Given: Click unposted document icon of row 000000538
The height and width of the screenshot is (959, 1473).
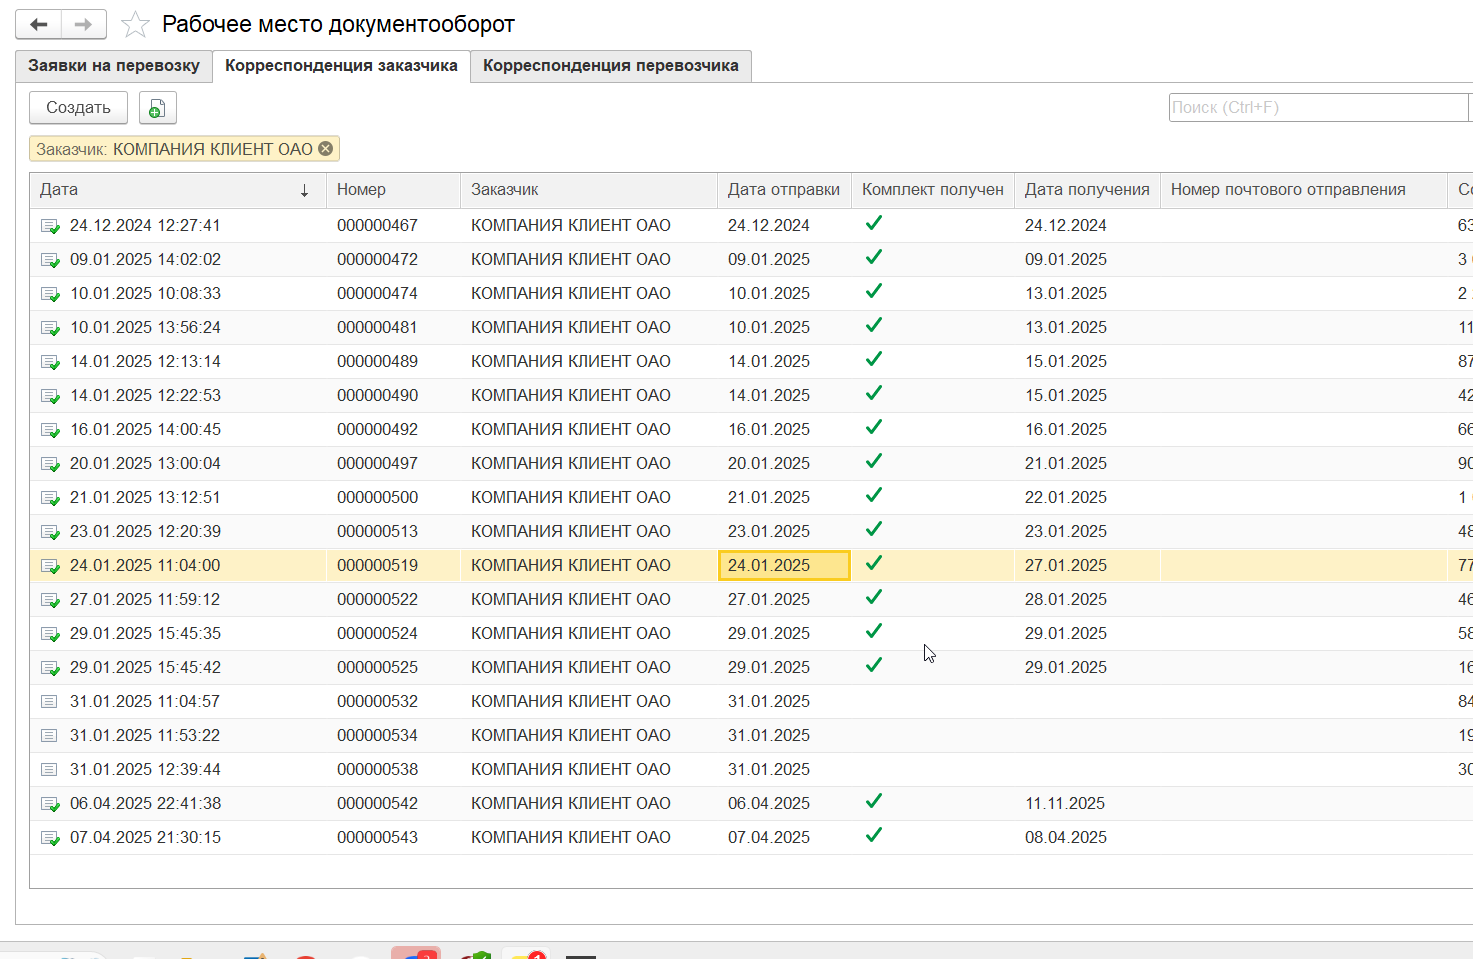Looking at the screenshot, I should (x=48, y=770).
